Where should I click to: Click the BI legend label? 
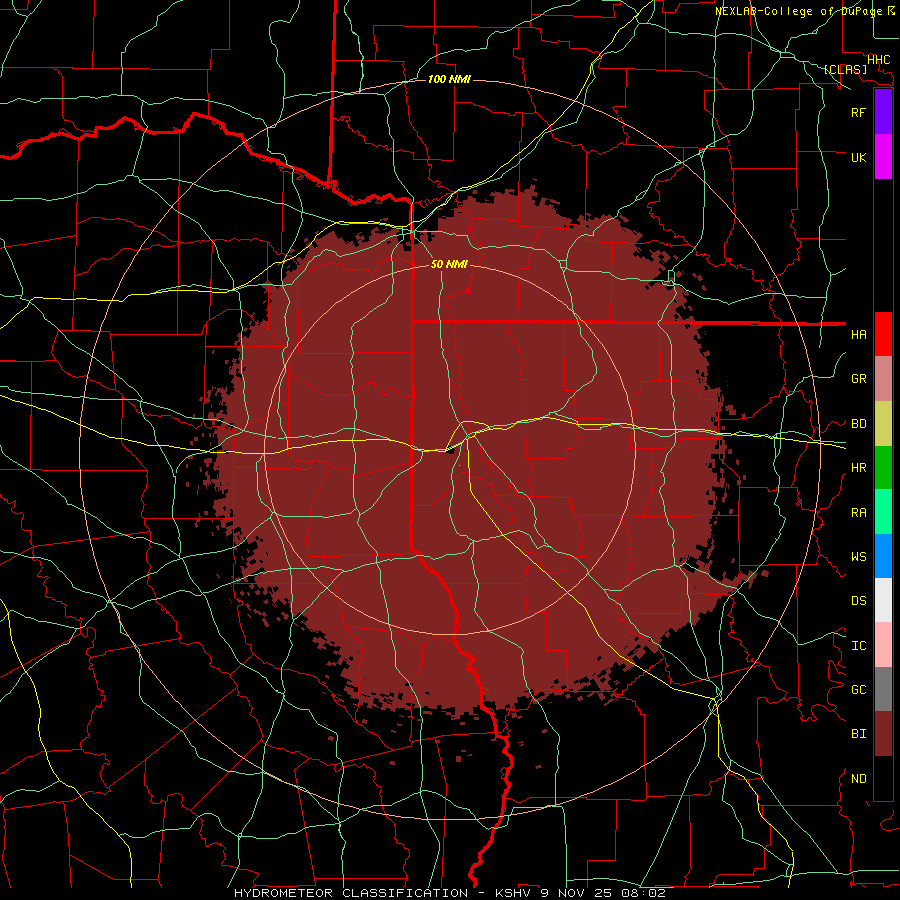(859, 734)
